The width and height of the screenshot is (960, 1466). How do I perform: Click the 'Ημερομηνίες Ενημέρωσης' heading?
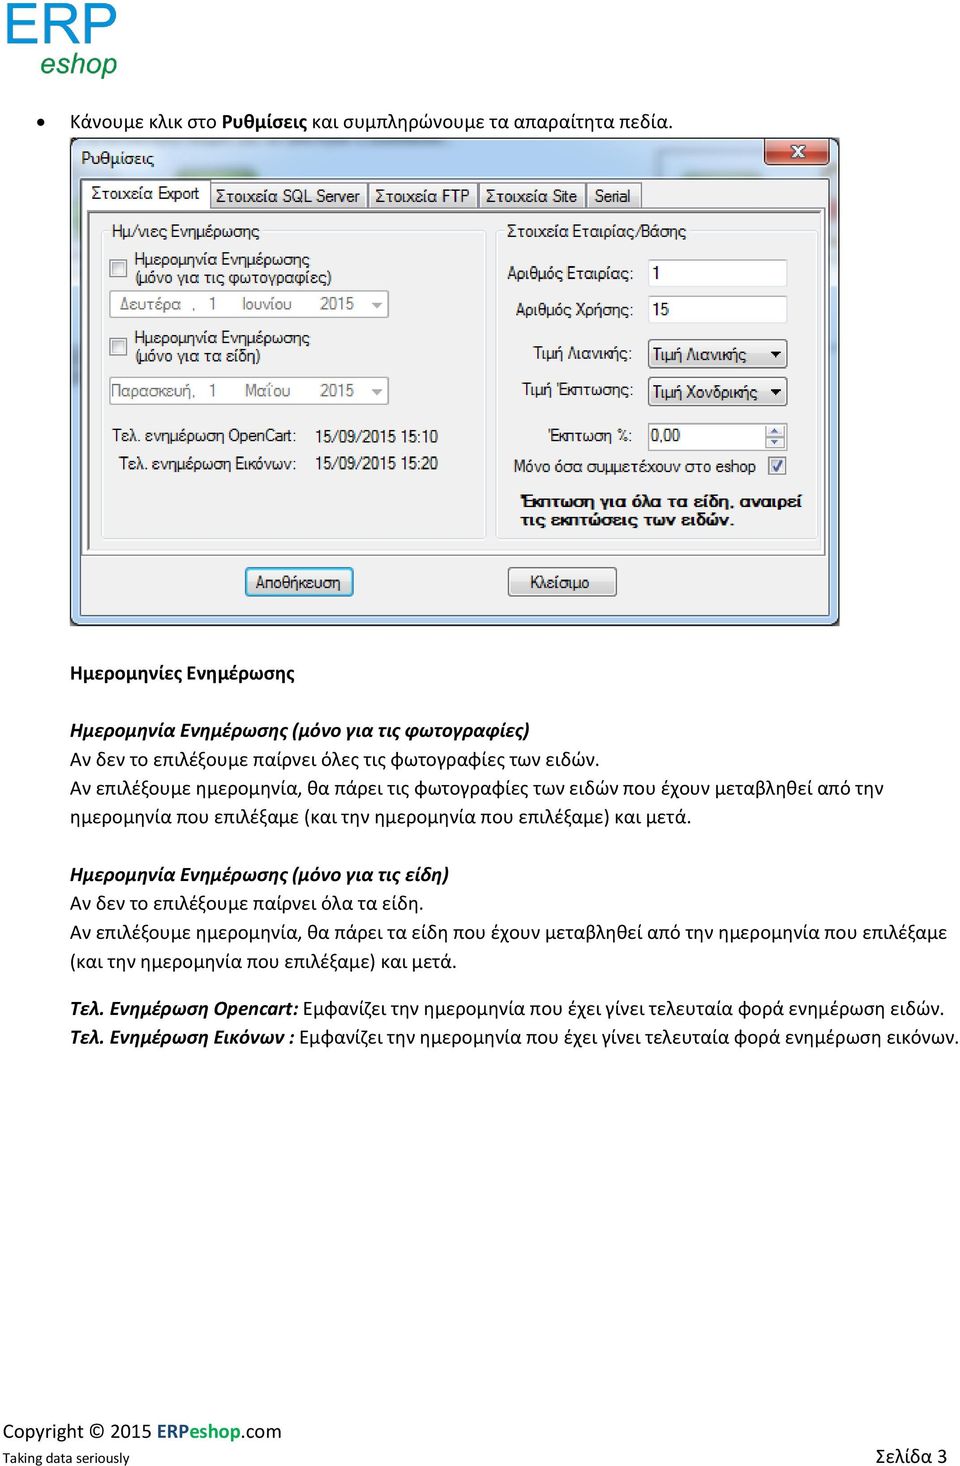182,674
